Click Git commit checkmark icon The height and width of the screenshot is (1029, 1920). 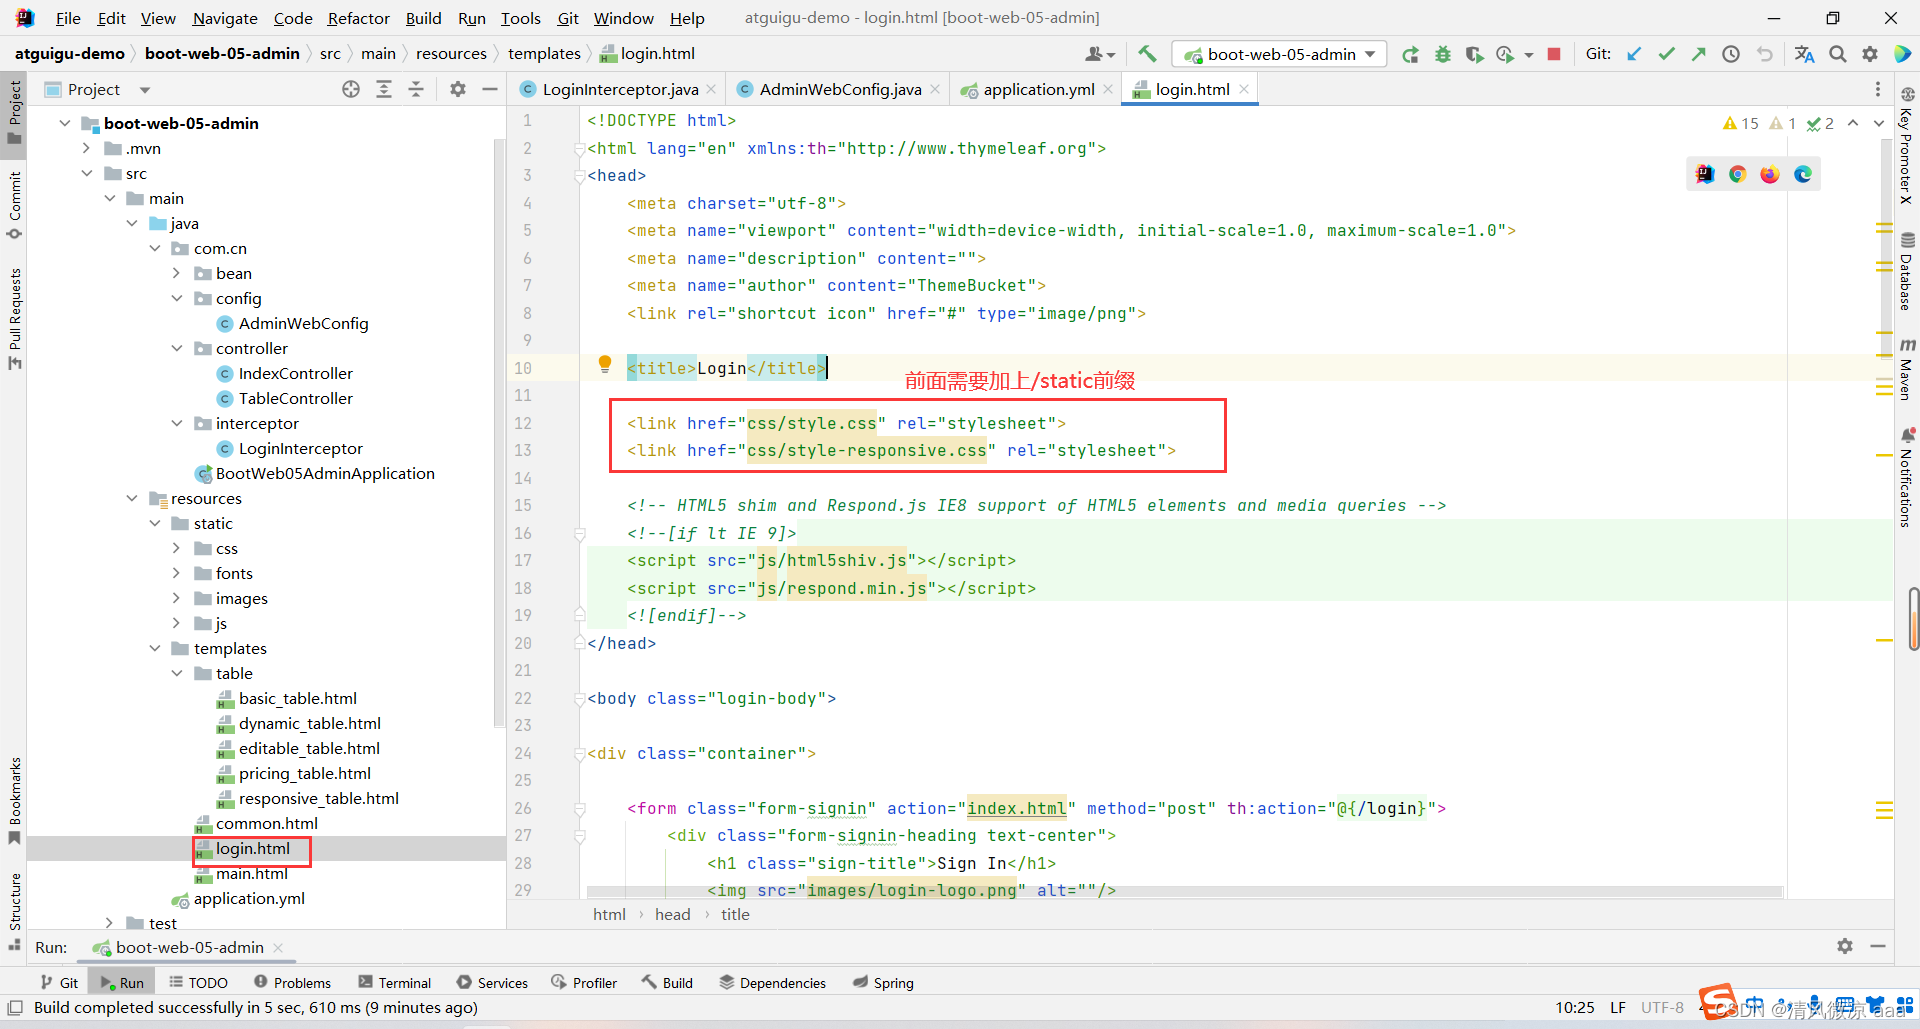click(x=1666, y=54)
